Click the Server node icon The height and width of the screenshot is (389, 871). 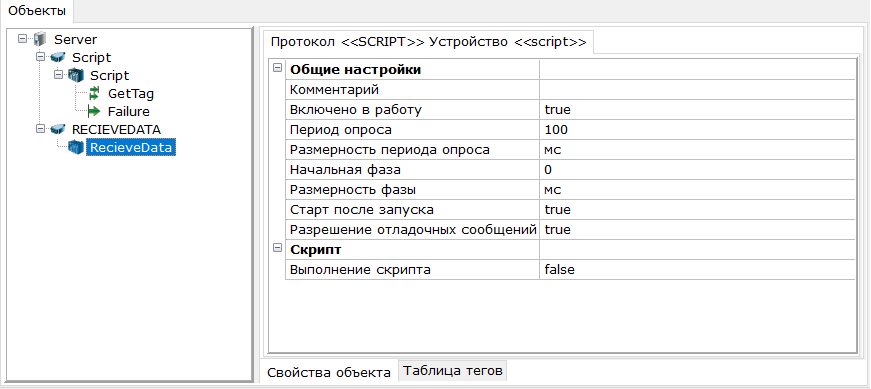[x=41, y=39]
